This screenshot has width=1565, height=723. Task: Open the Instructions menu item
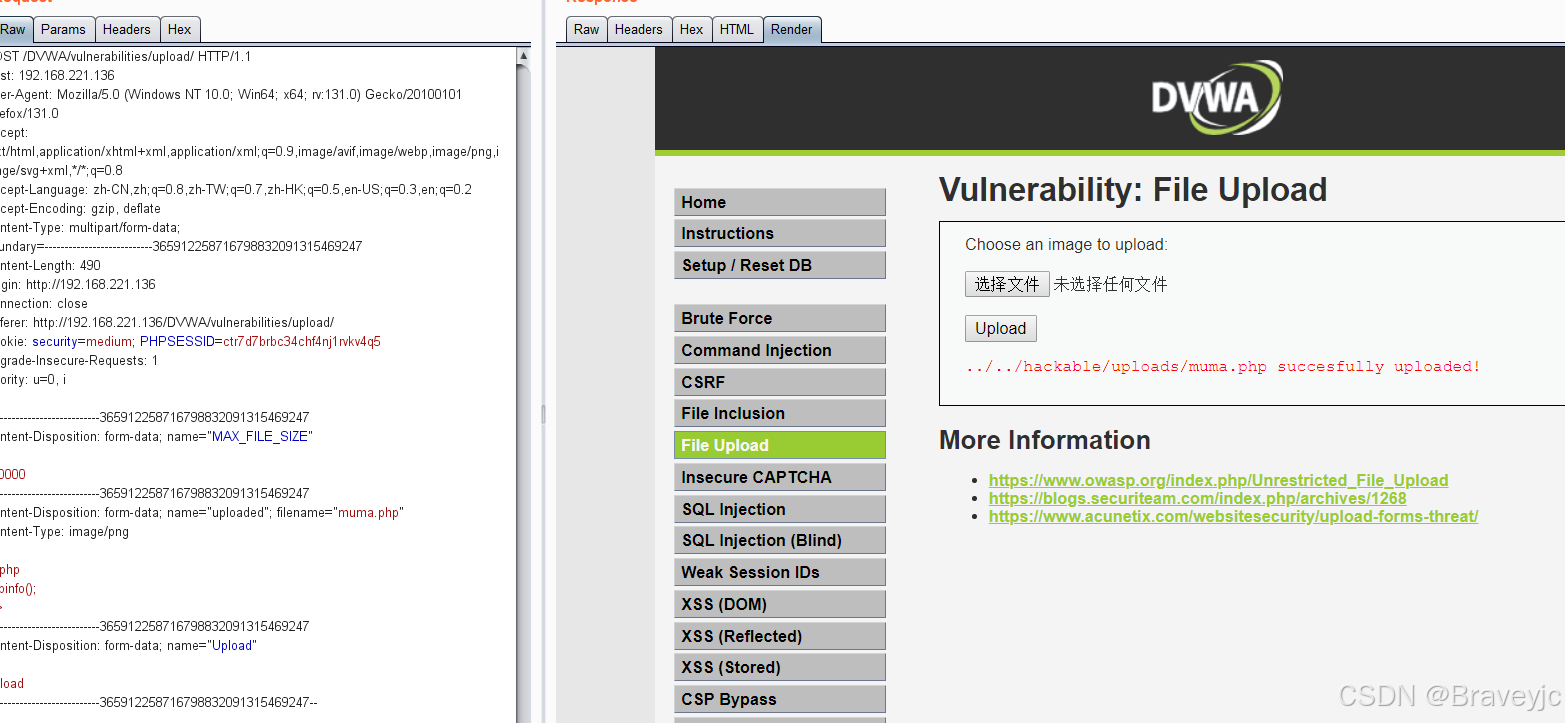pos(780,233)
